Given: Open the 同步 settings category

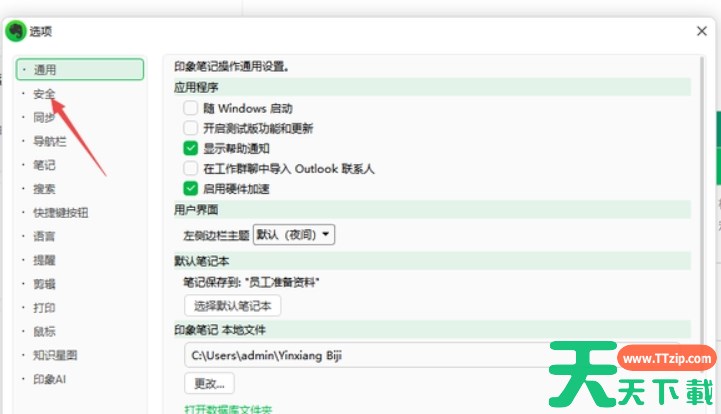Looking at the screenshot, I should click(x=44, y=117).
